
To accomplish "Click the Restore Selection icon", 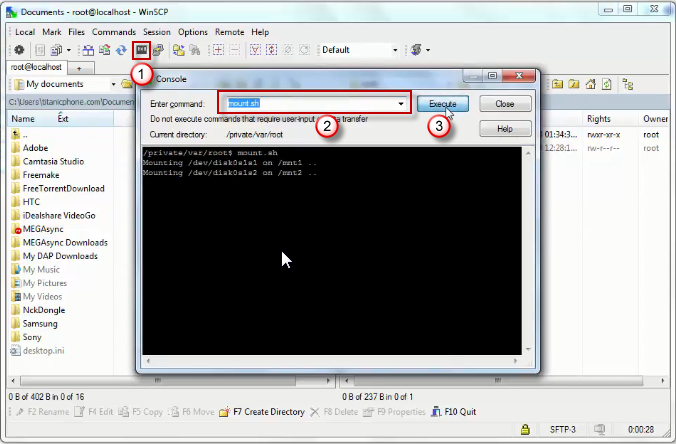I will [304, 50].
